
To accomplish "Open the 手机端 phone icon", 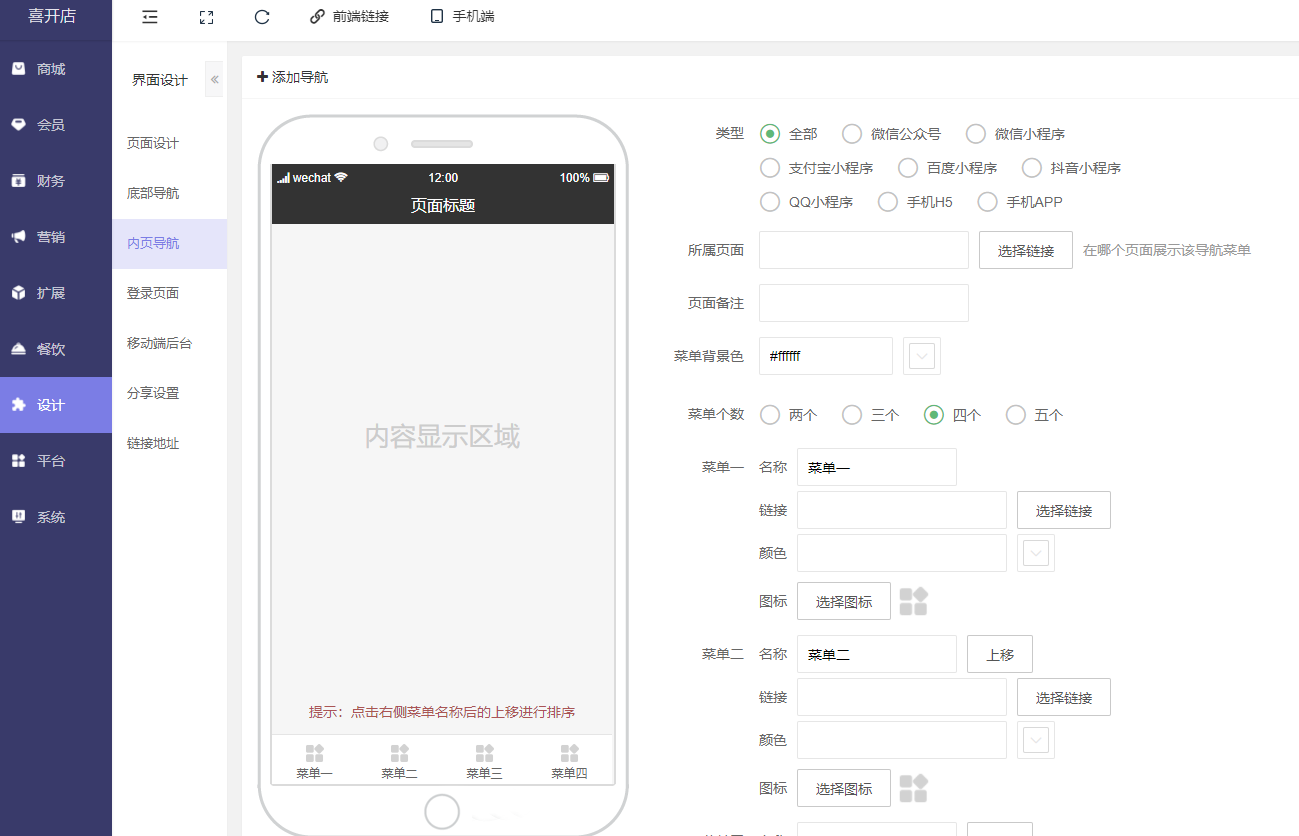I will [x=436, y=17].
